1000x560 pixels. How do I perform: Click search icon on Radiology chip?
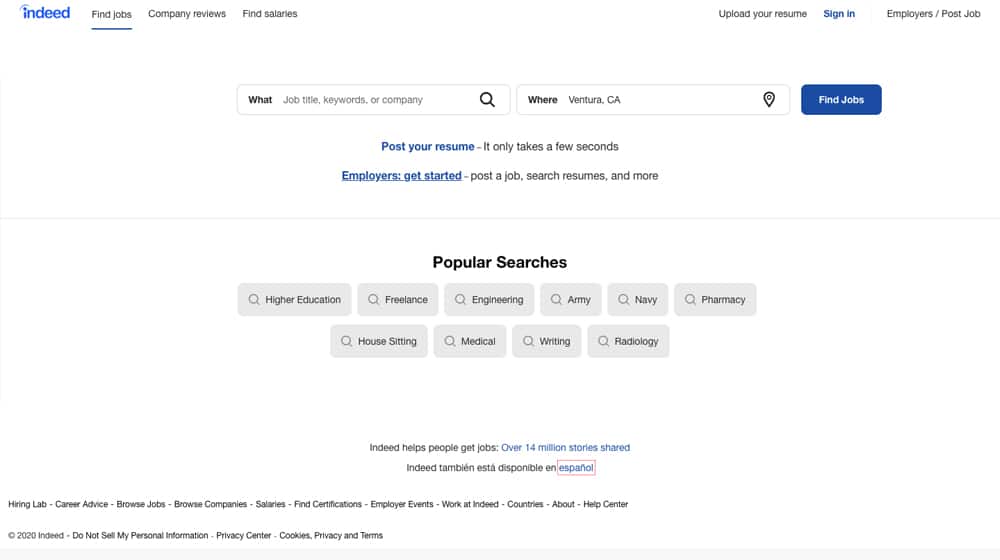603,341
